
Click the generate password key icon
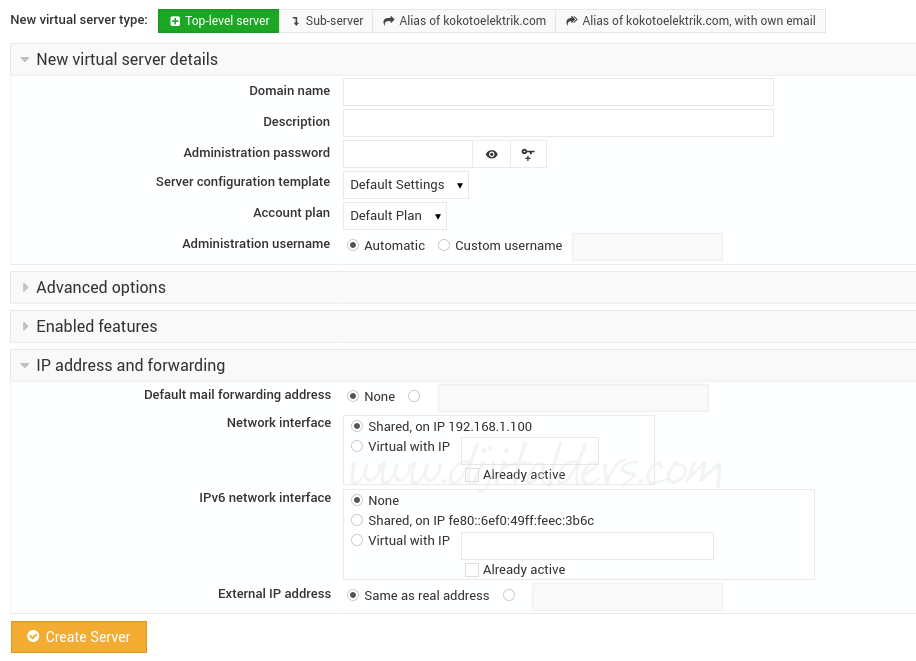528,154
